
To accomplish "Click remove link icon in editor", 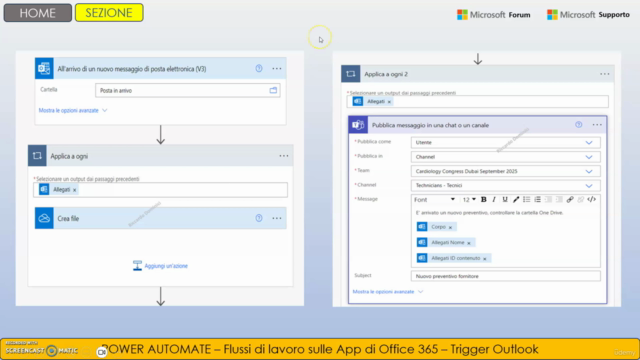I will click(x=581, y=200).
